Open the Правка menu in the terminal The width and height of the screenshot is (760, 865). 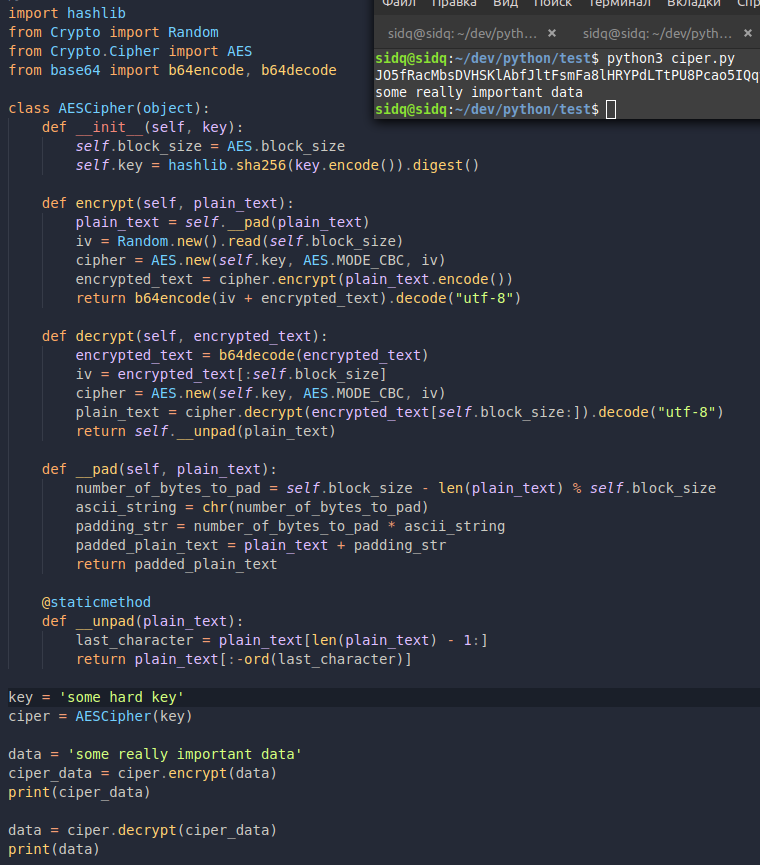tap(454, 3)
